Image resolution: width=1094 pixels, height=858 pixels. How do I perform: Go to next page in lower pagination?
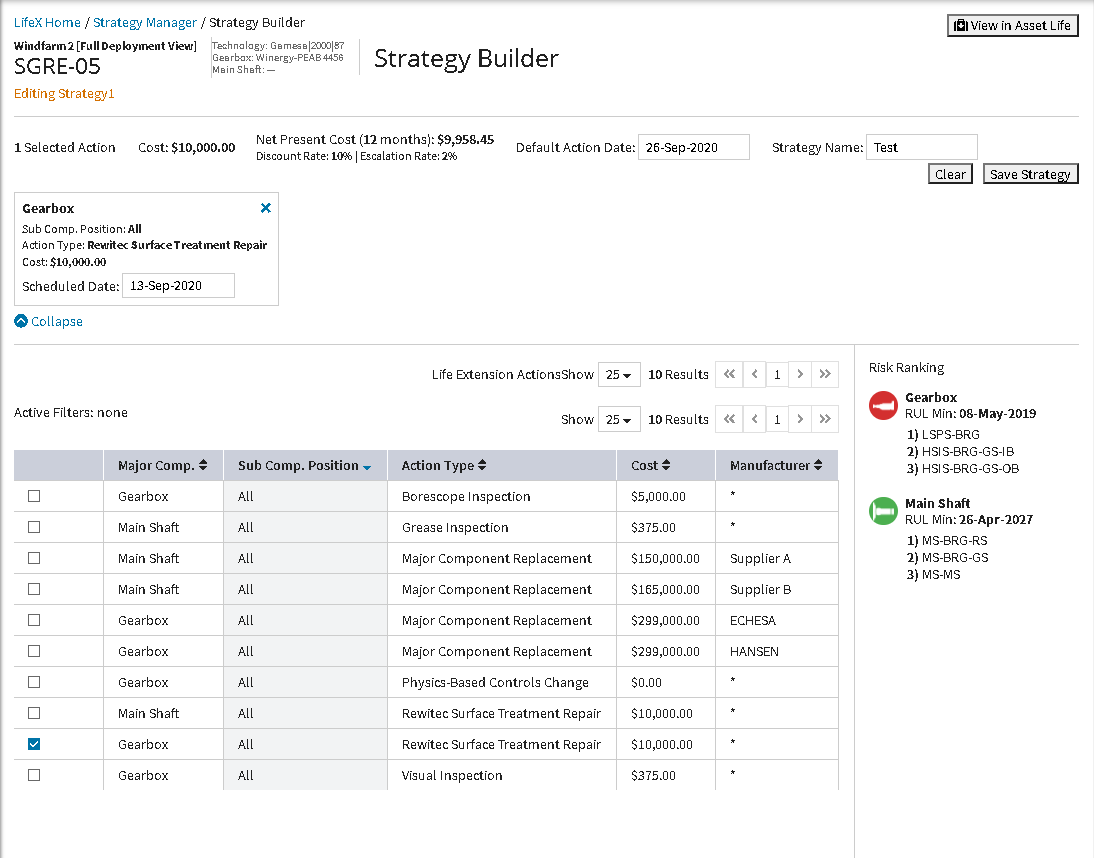[800, 419]
